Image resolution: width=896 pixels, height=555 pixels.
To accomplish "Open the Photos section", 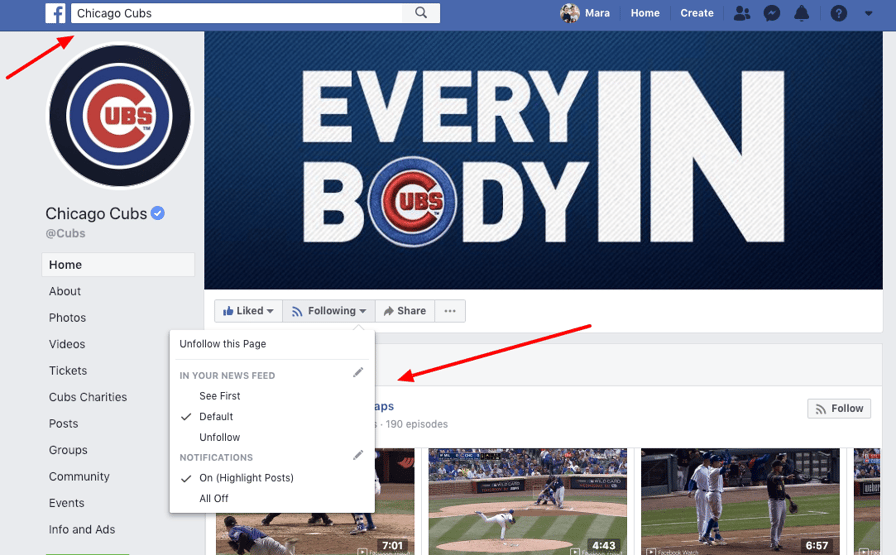I will [x=67, y=318].
